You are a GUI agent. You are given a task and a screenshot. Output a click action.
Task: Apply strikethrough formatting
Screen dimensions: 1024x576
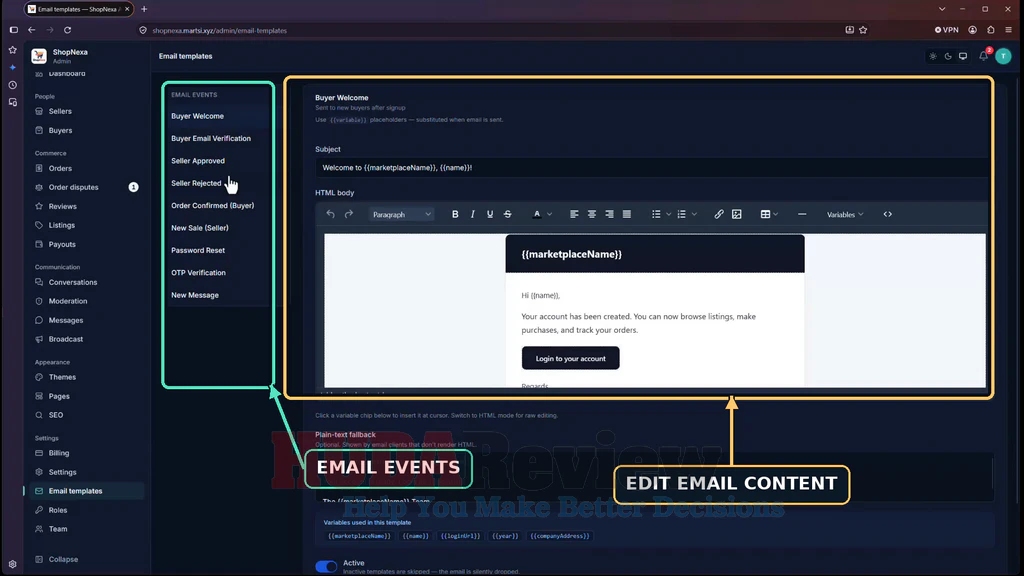click(507, 214)
